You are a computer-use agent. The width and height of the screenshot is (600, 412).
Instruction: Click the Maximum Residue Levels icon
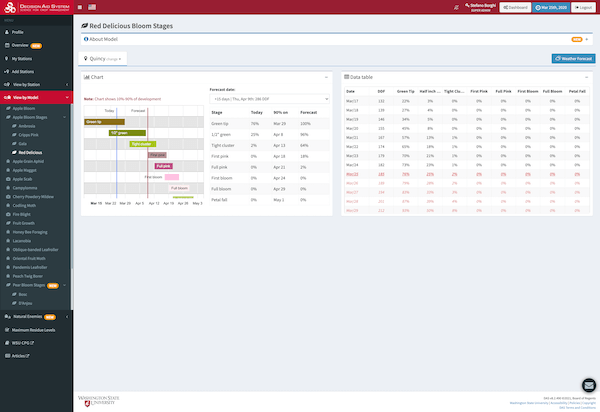(x=6, y=329)
